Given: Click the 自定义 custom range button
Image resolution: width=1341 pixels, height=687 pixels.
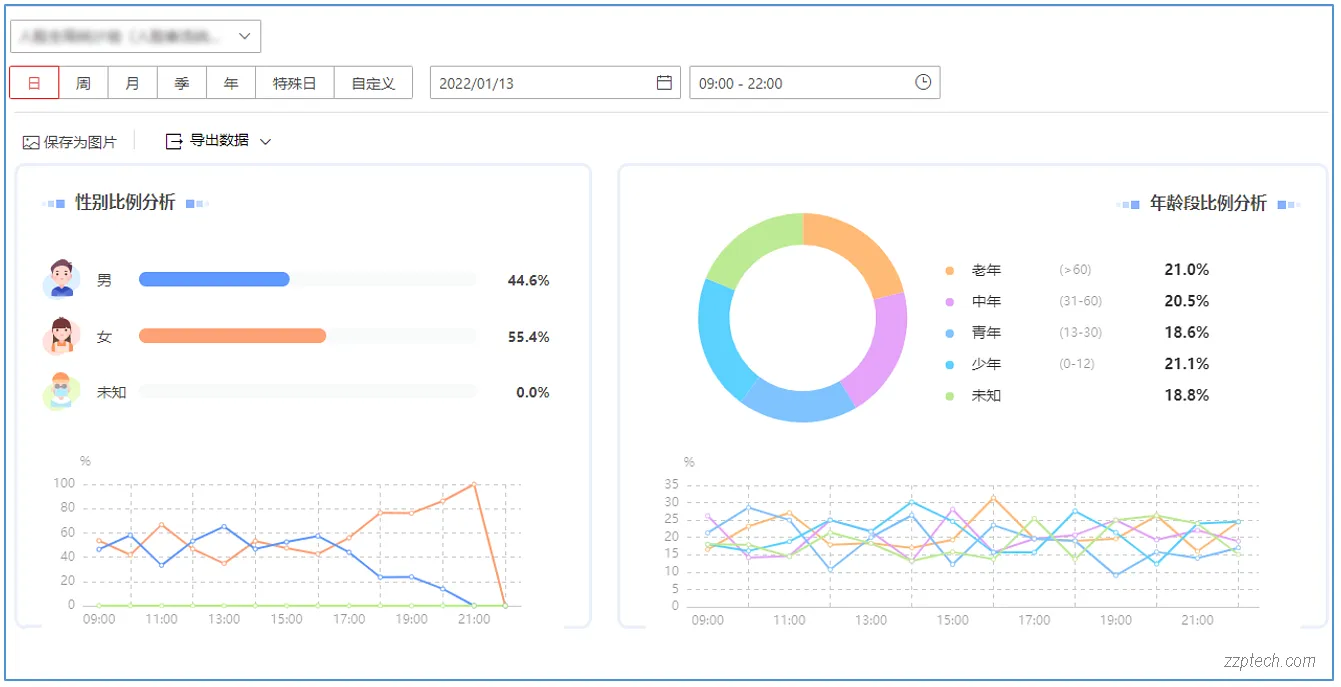Looking at the screenshot, I should (x=373, y=83).
